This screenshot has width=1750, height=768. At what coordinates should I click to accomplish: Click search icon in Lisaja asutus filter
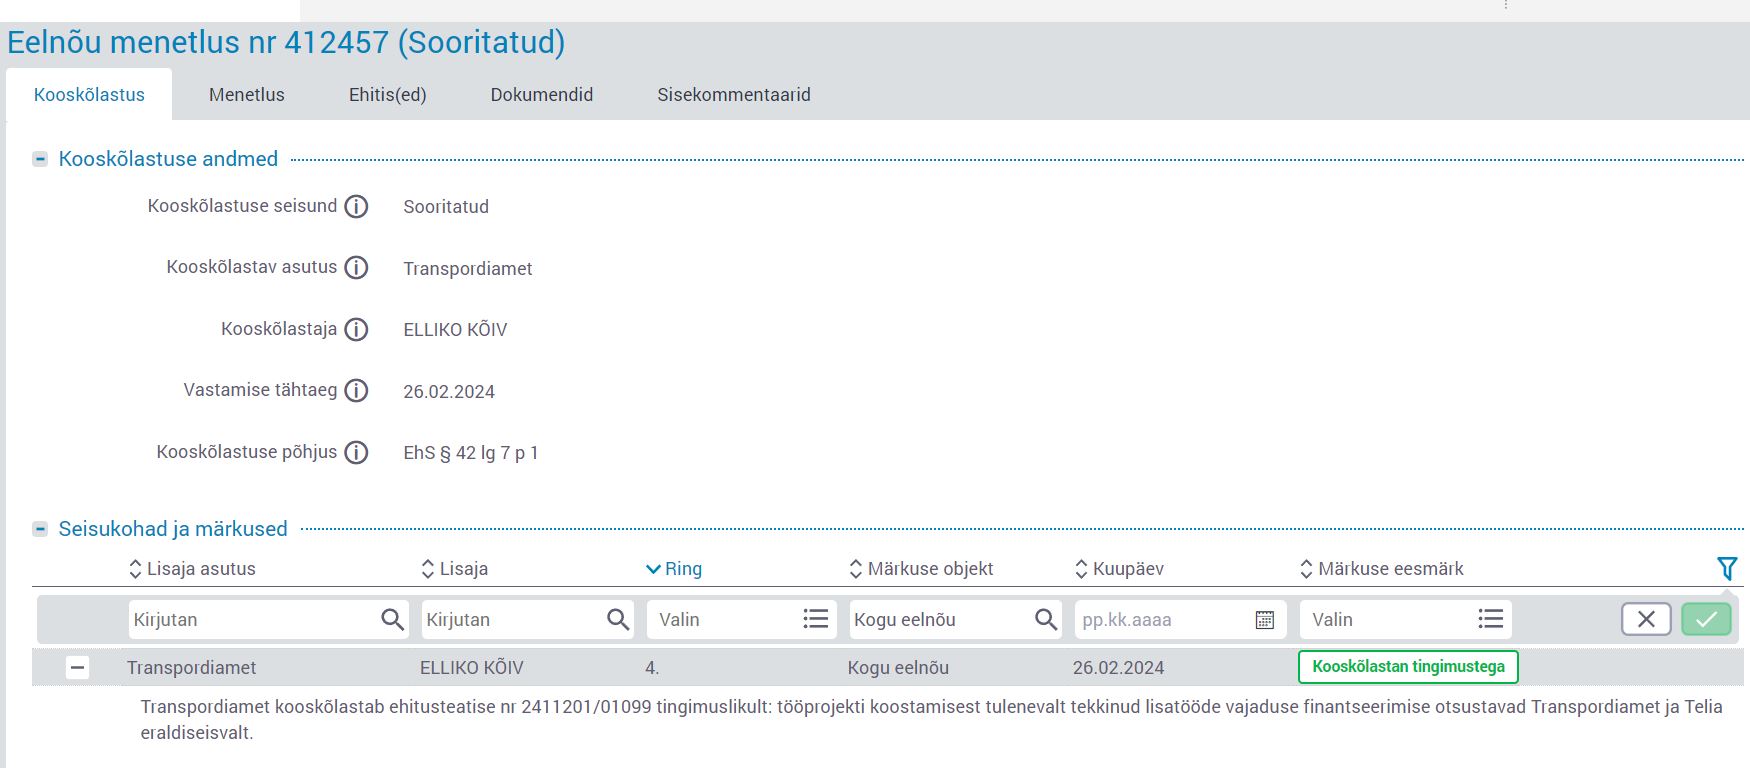pos(393,620)
